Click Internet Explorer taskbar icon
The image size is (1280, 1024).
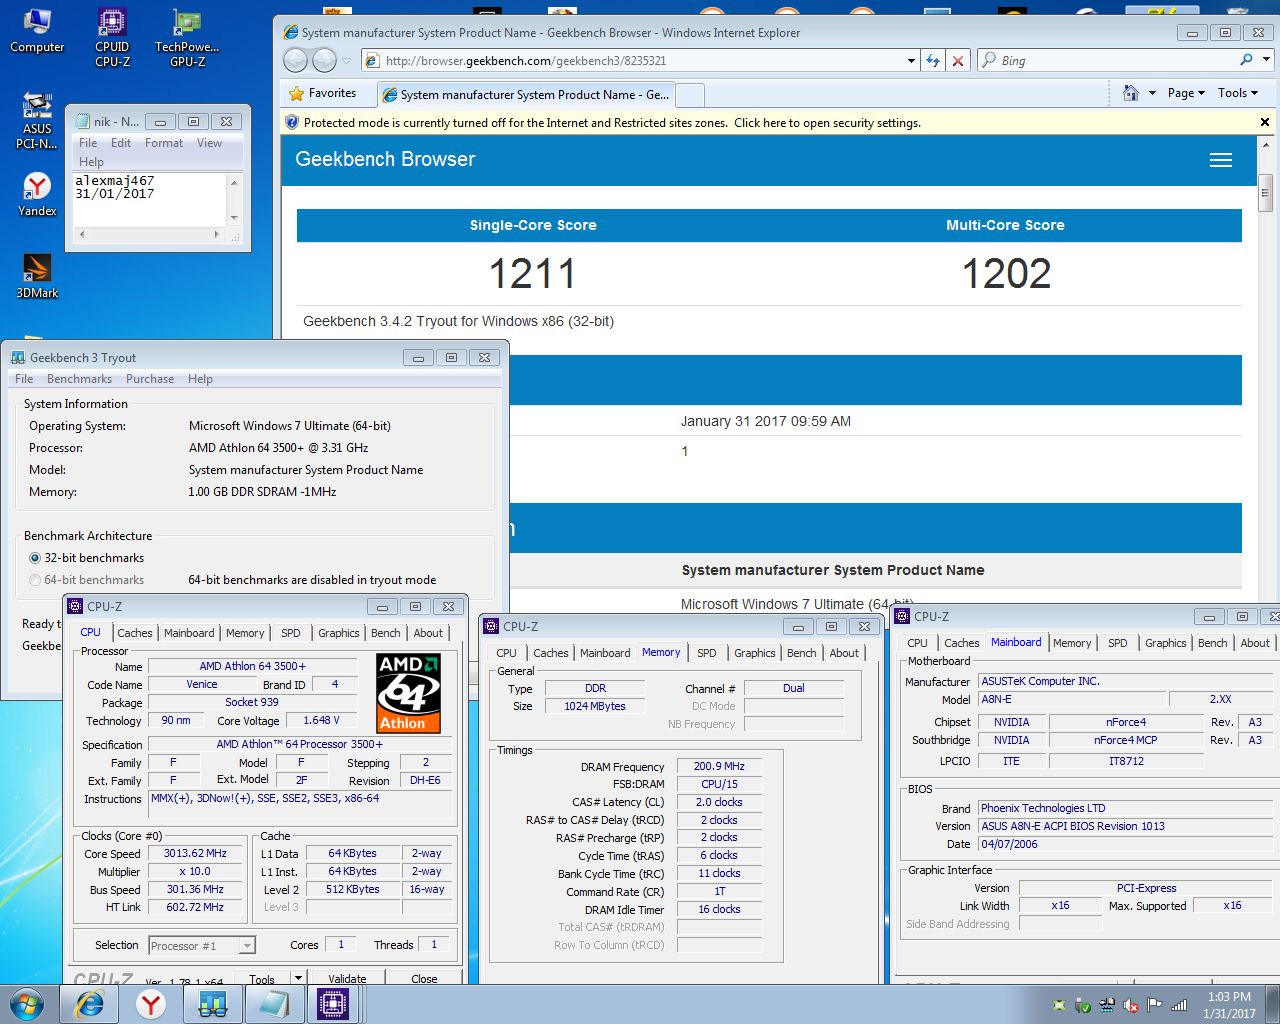(x=90, y=1004)
